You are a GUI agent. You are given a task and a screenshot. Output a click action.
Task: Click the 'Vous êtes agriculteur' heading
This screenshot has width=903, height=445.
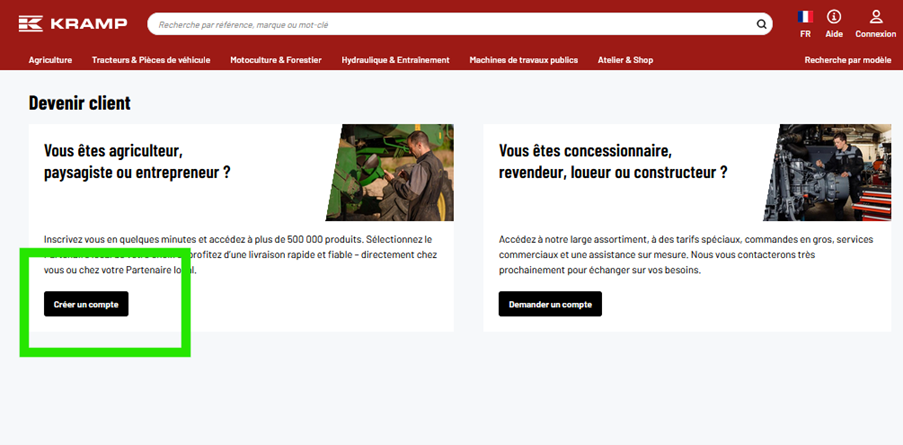pos(137,161)
